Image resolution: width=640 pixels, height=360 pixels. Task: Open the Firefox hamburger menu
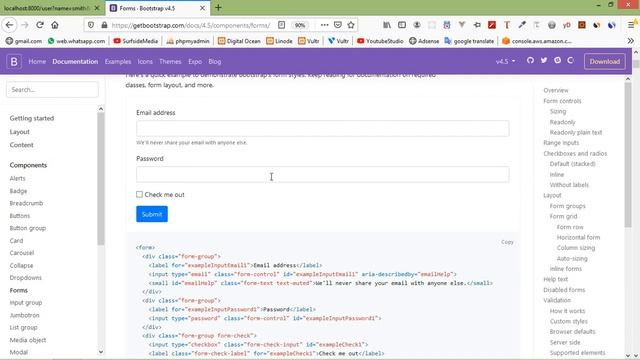pyautogui.click(x=631, y=25)
